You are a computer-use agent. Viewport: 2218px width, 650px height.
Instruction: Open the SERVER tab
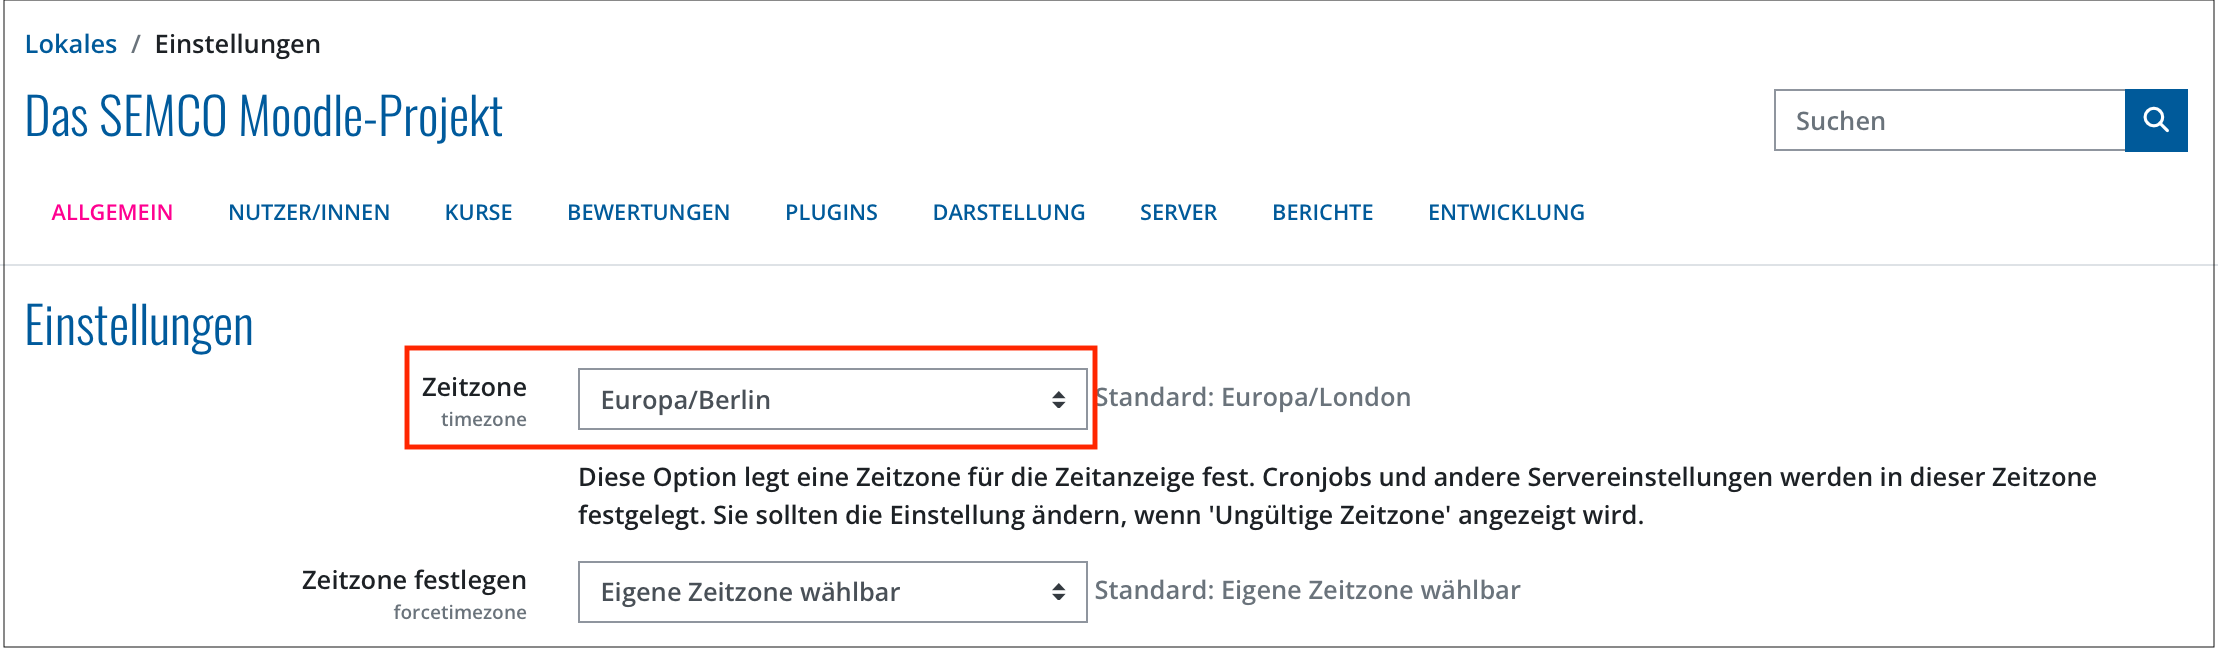click(x=1179, y=212)
